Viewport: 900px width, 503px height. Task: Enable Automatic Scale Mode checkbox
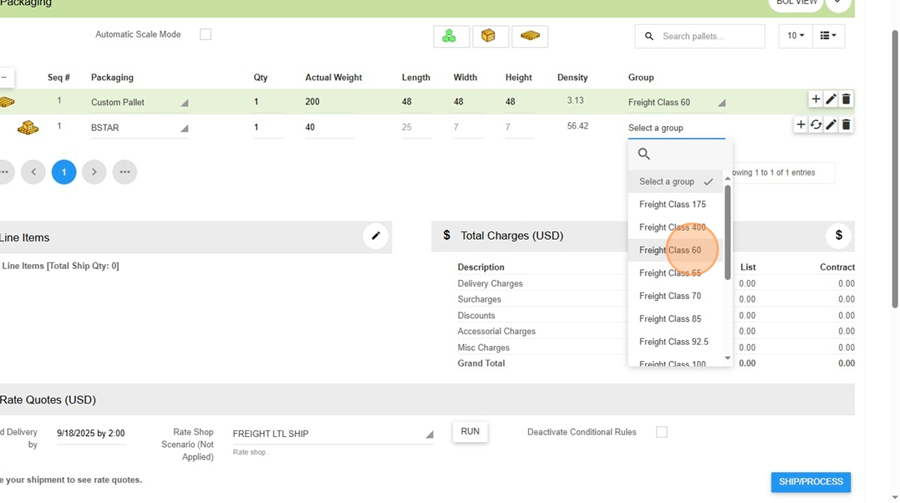point(205,34)
